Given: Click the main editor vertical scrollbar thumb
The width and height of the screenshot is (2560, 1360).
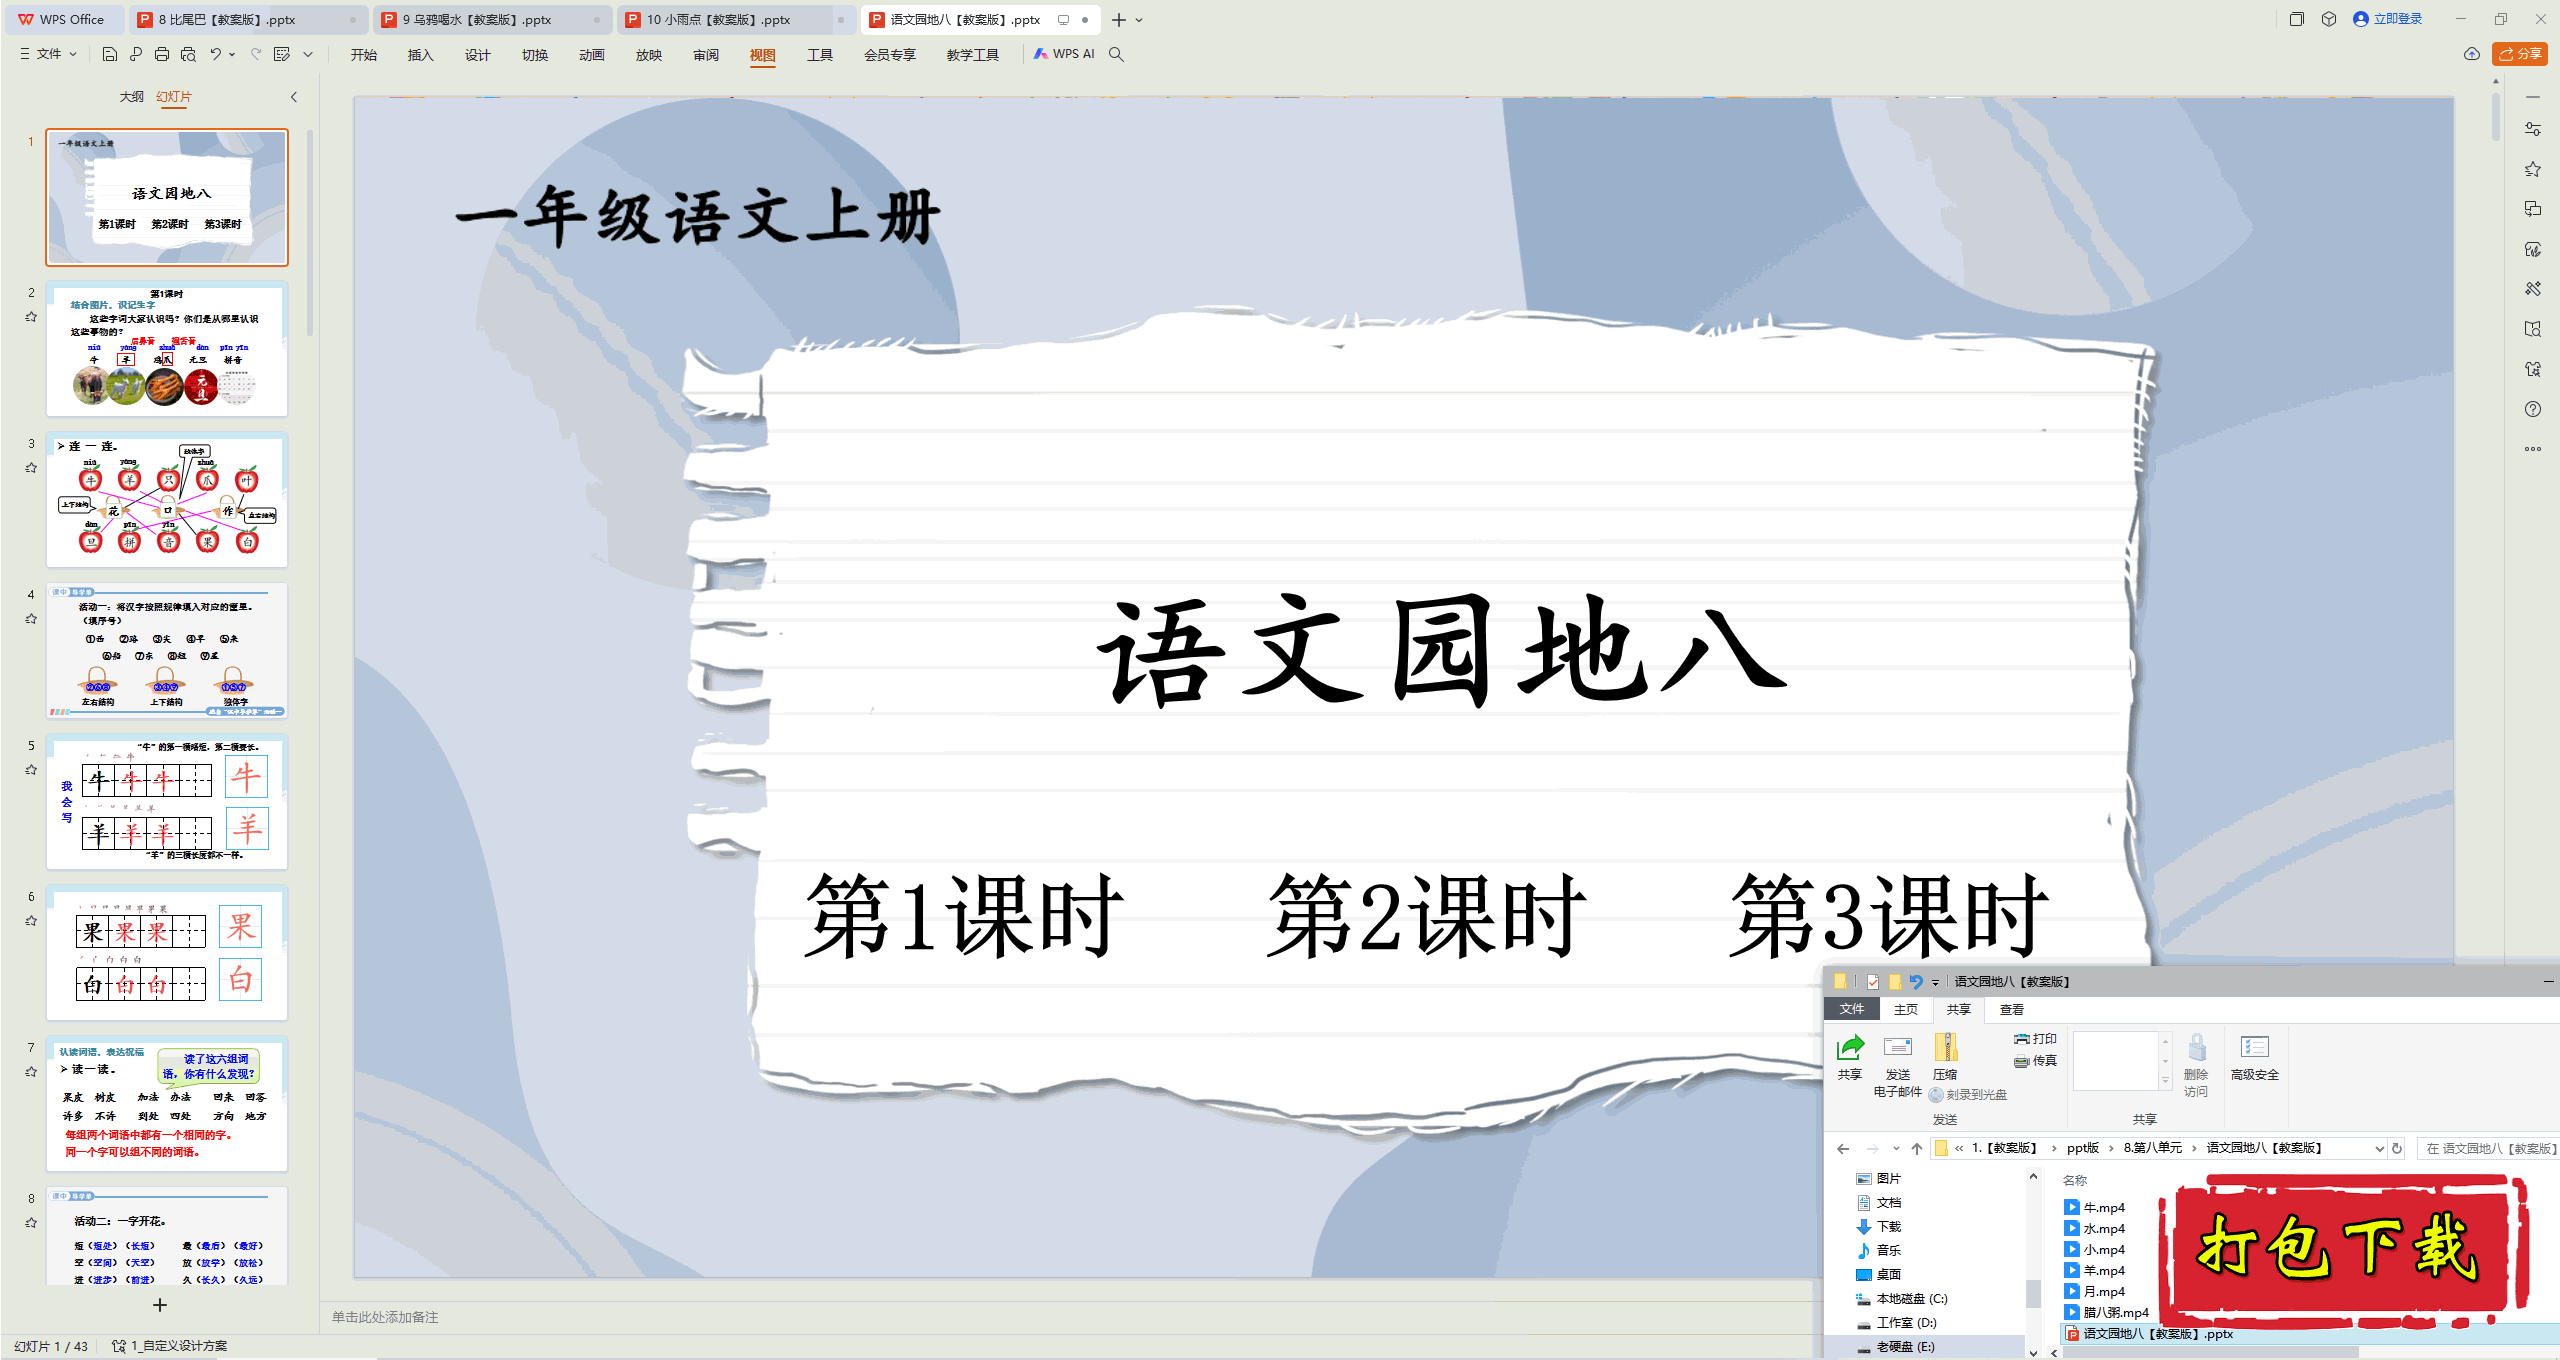Looking at the screenshot, I should pyautogui.click(x=2496, y=117).
